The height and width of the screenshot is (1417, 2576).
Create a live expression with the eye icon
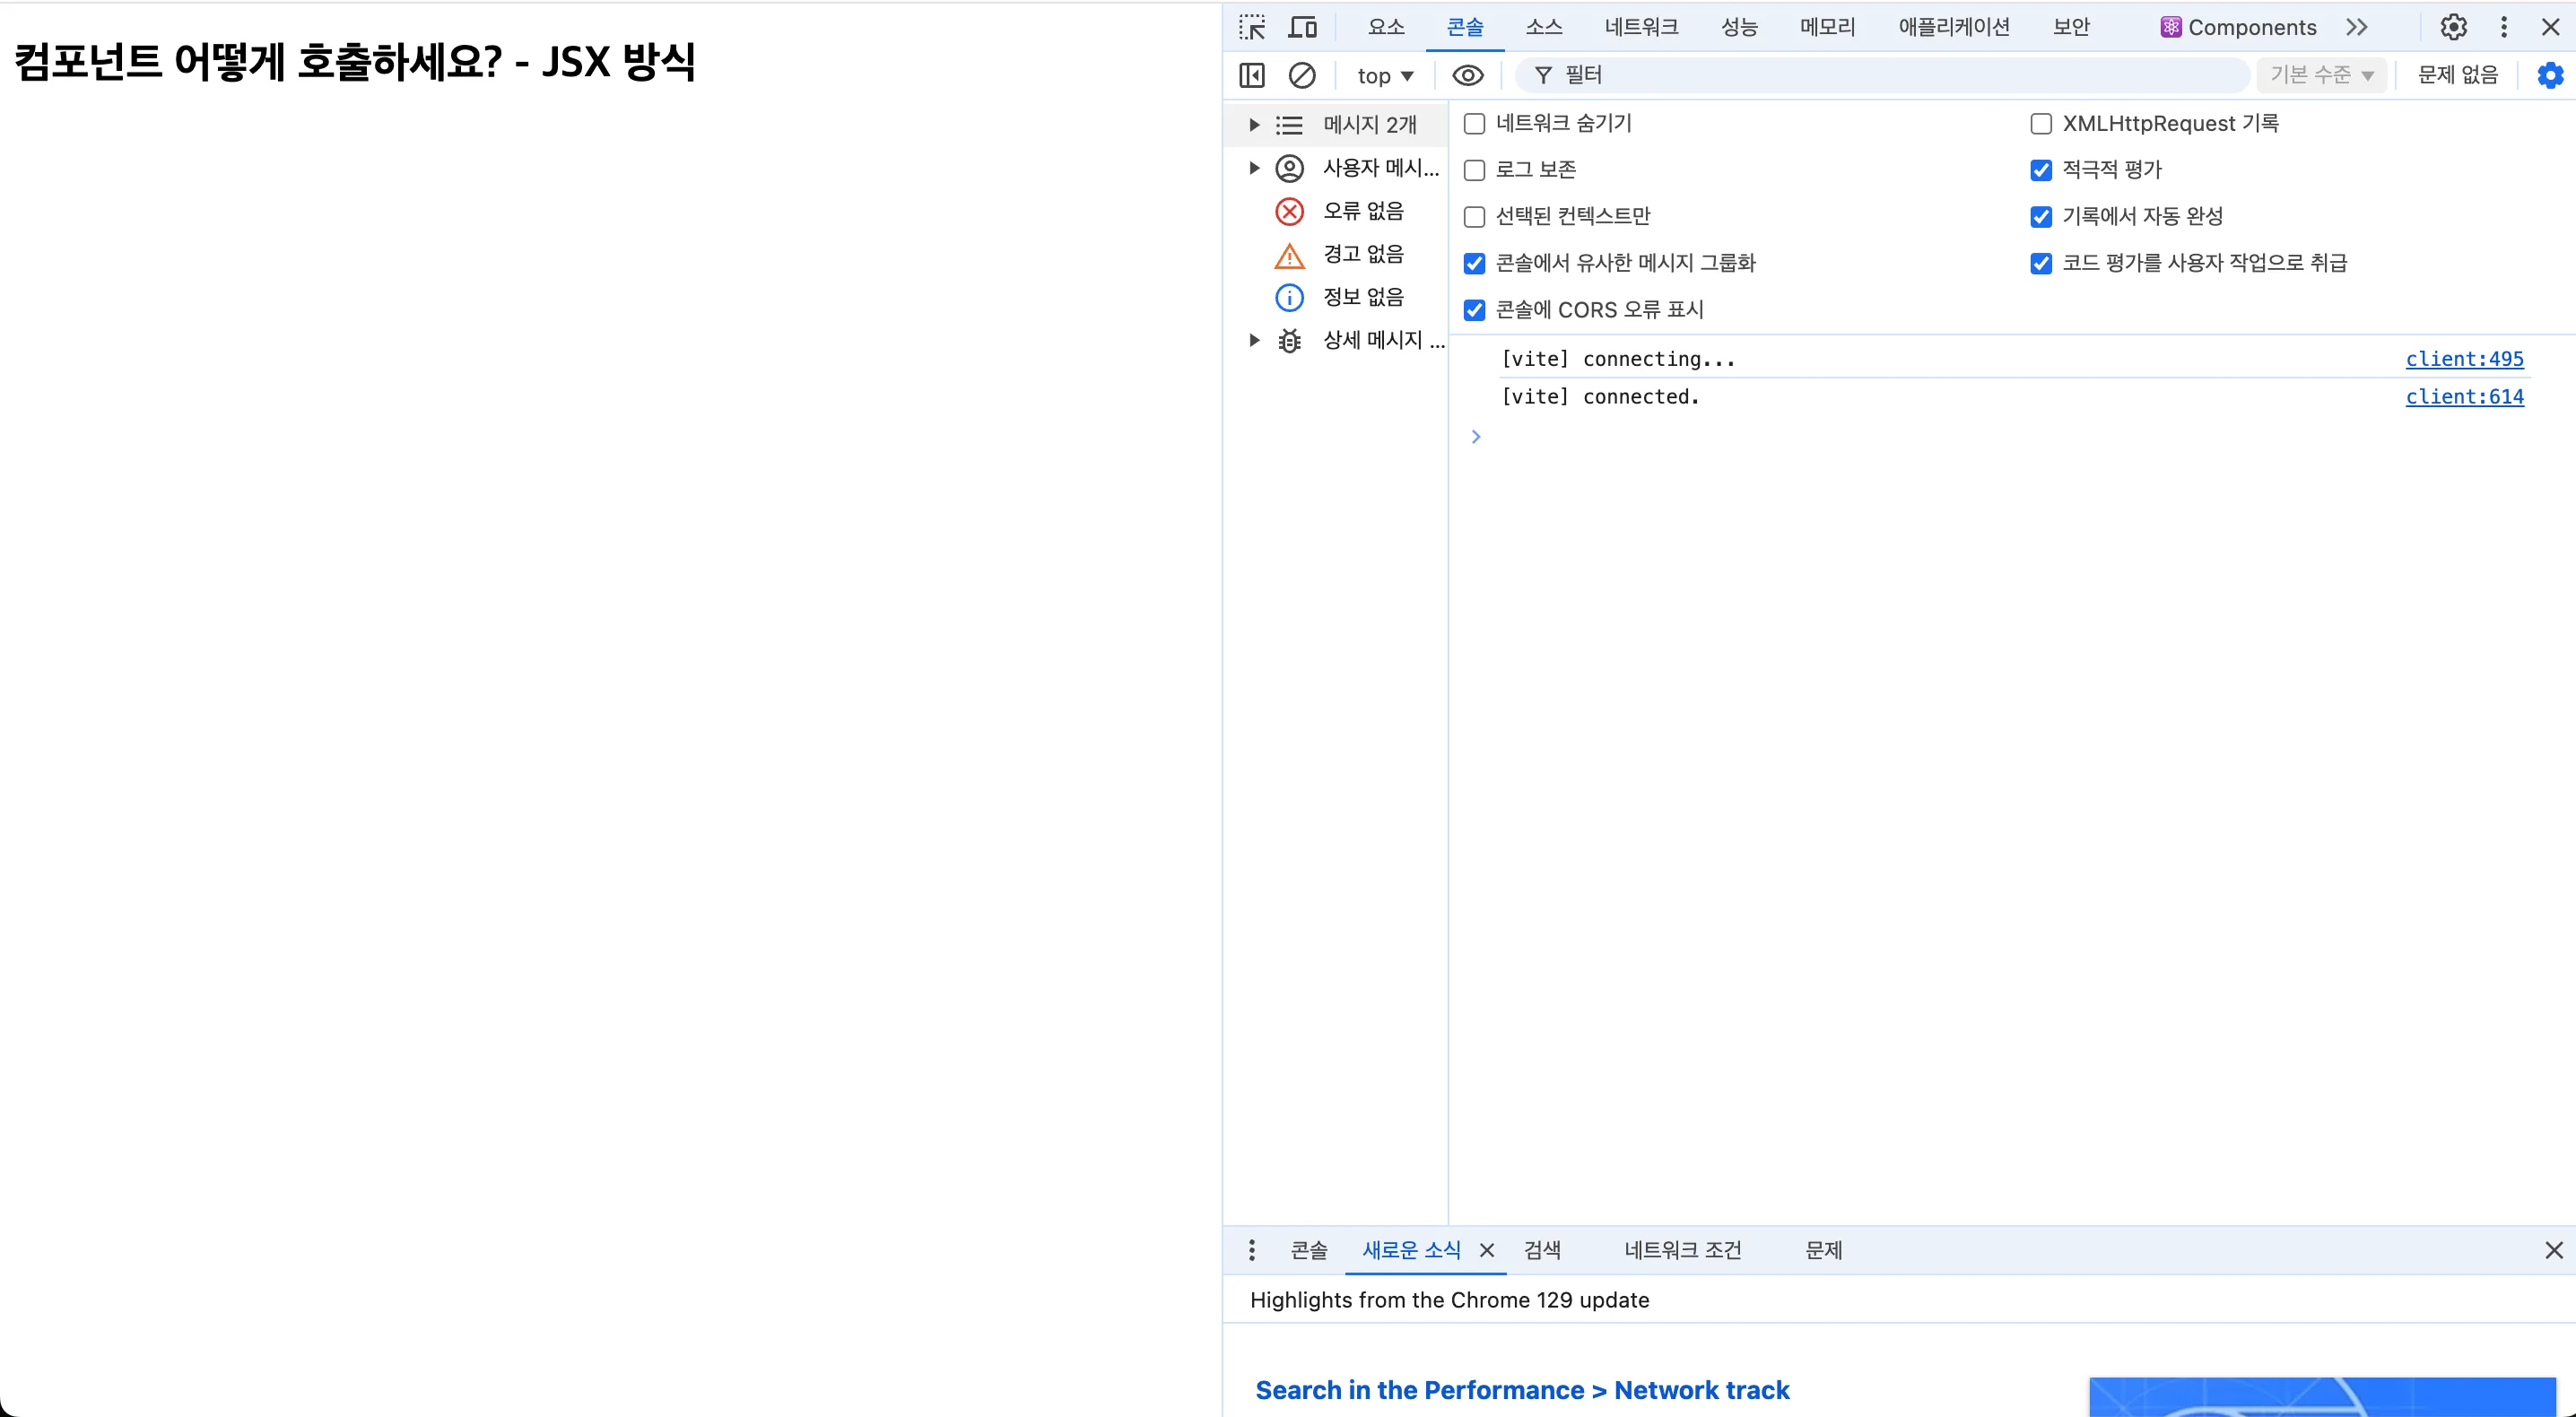pyautogui.click(x=1467, y=75)
